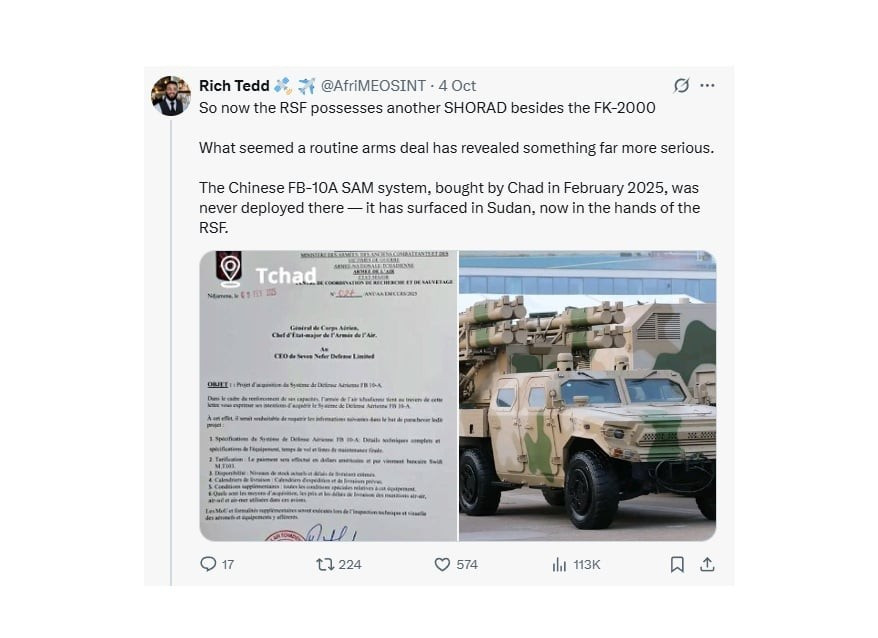
Task: Open the Grok explain-post icon
Action: click(681, 86)
